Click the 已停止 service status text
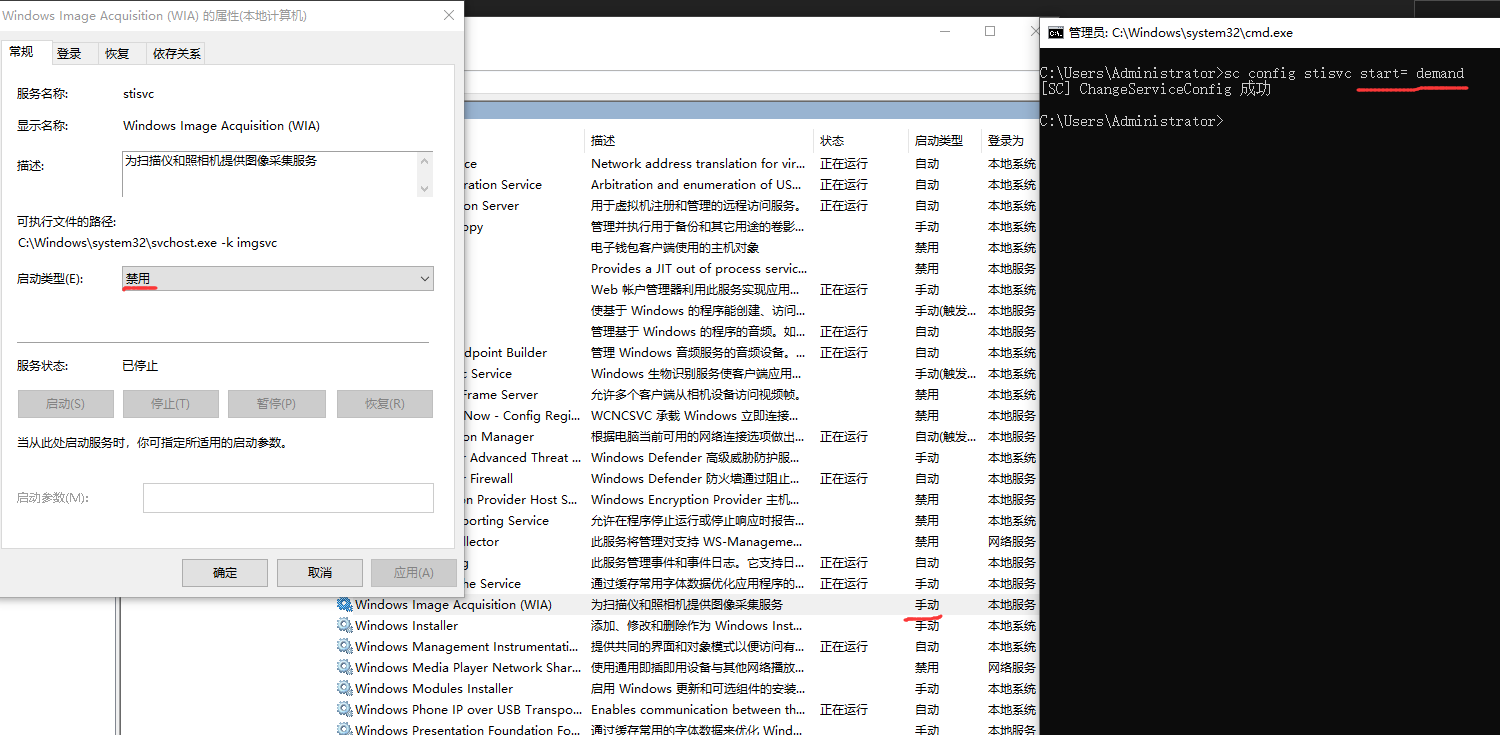The height and width of the screenshot is (735, 1500). click(x=140, y=366)
